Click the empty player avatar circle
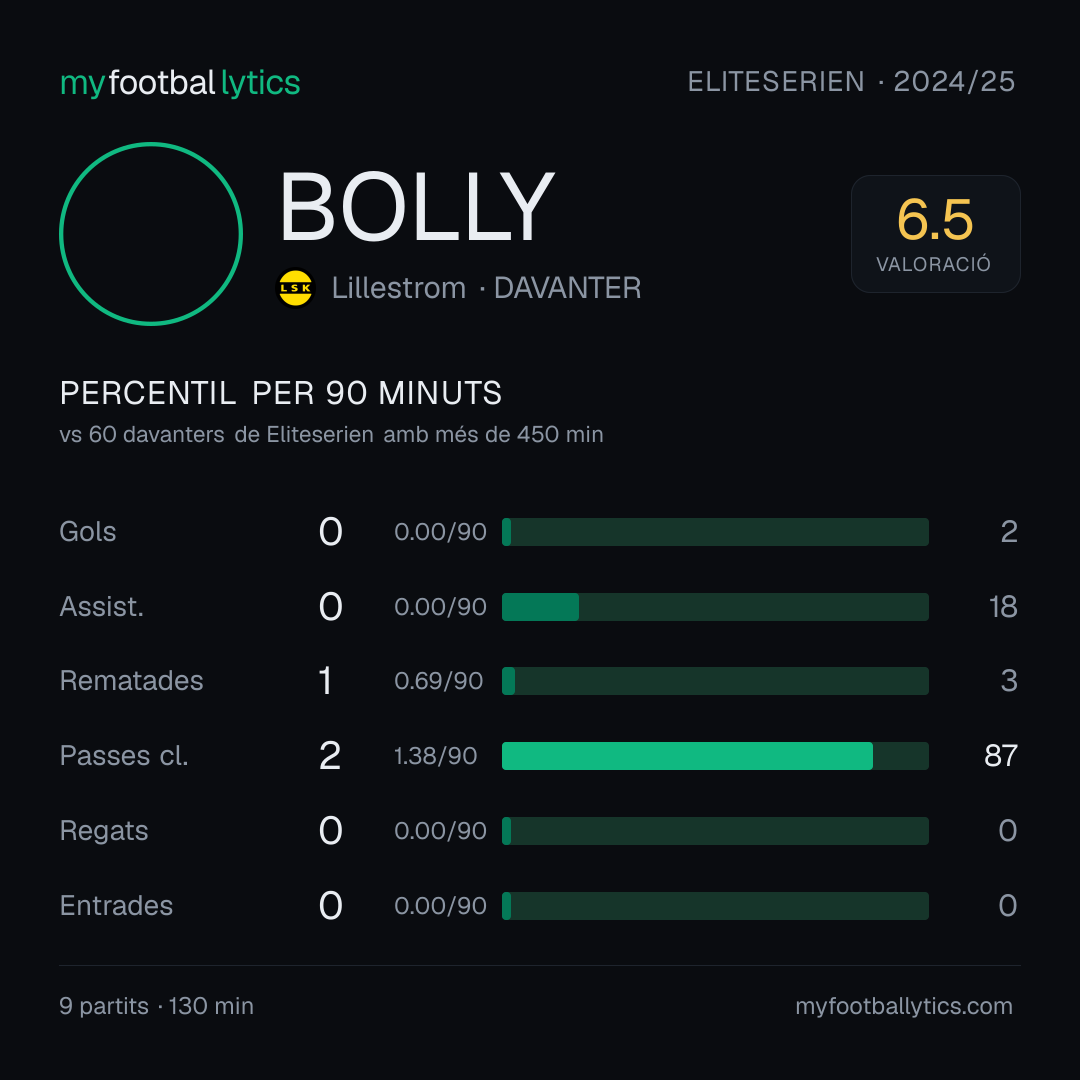1080x1080 pixels. pos(151,234)
